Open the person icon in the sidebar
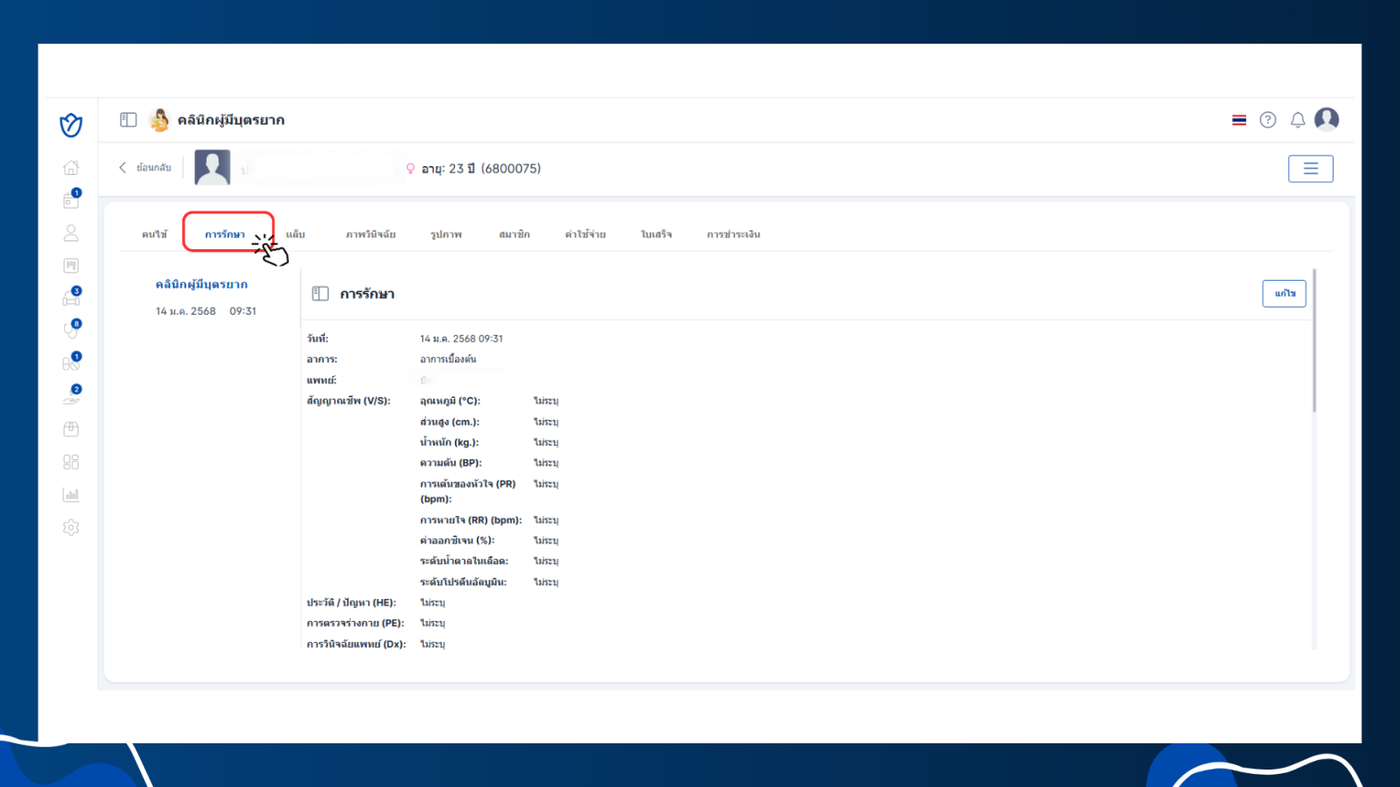Screen dimensions: 1400x787 71,233
